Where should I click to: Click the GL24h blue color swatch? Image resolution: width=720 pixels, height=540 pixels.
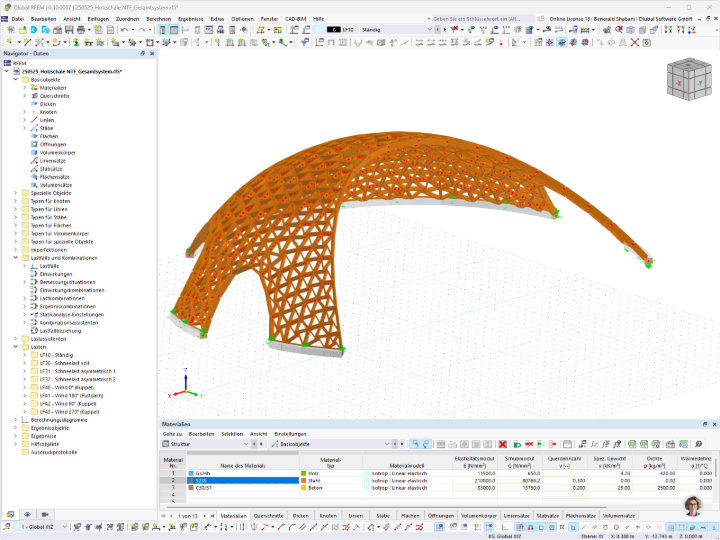point(191,473)
